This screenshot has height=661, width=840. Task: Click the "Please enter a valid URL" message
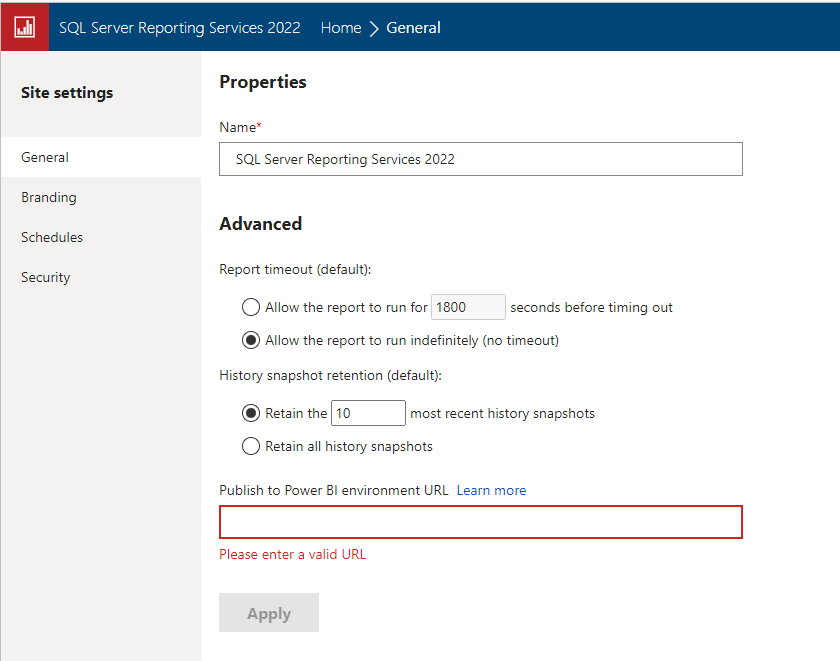[x=292, y=554]
